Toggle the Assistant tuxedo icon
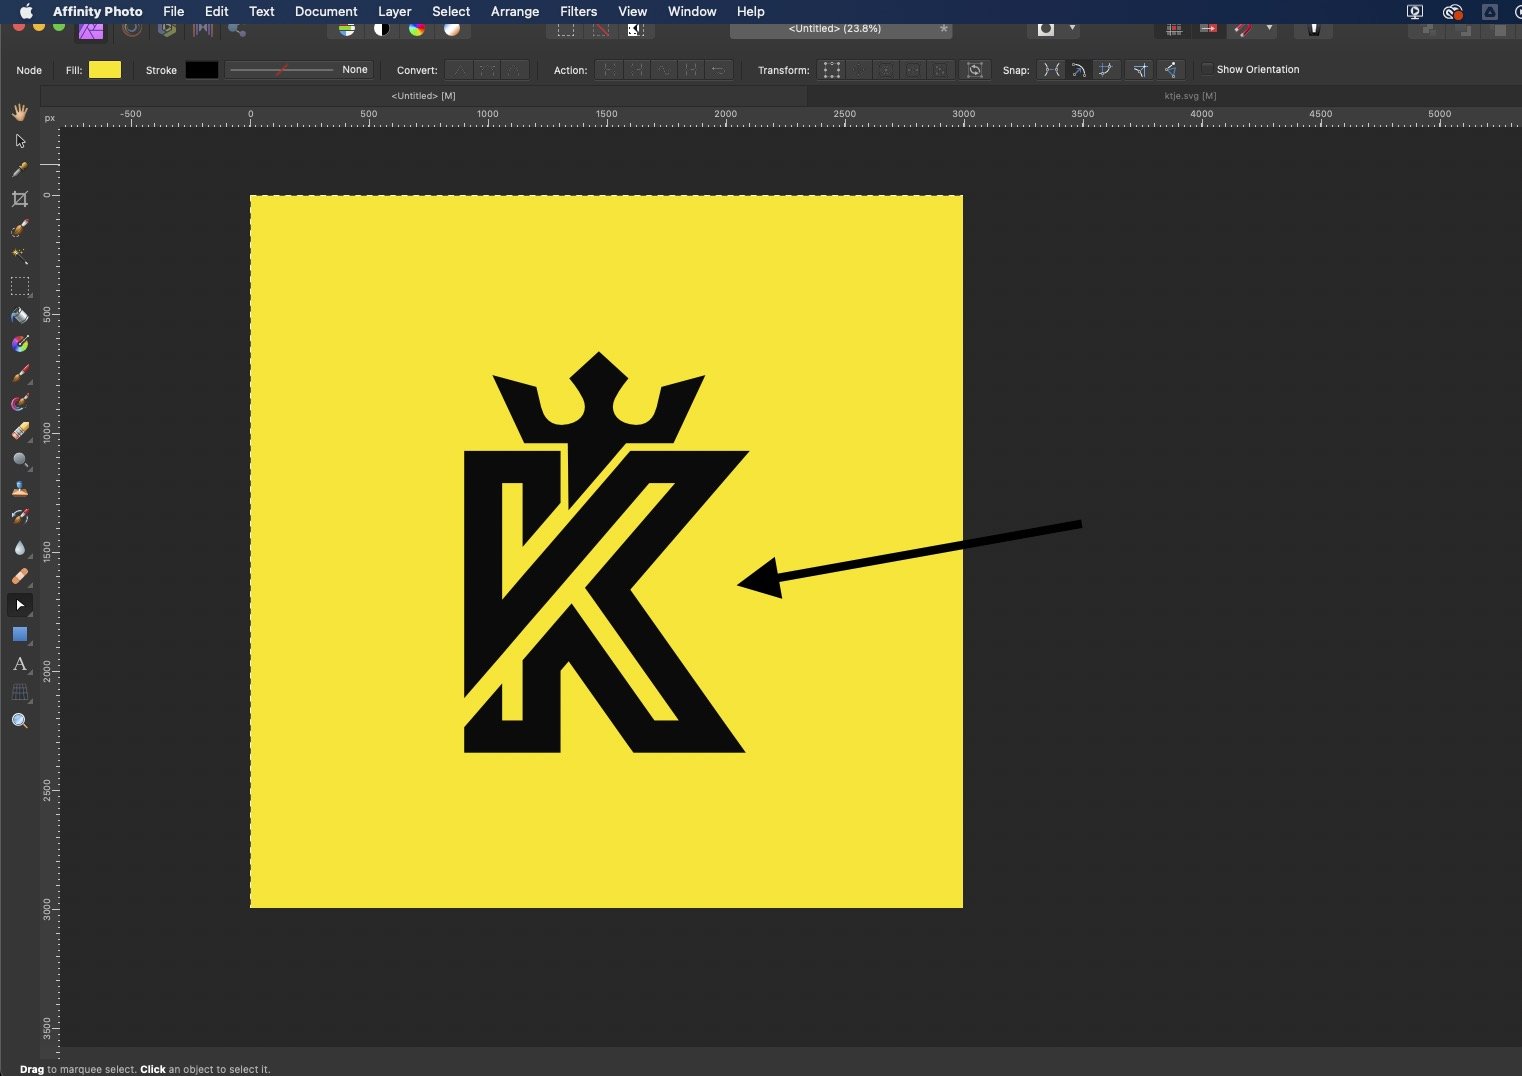Viewport: 1522px width, 1076px height. [1314, 29]
